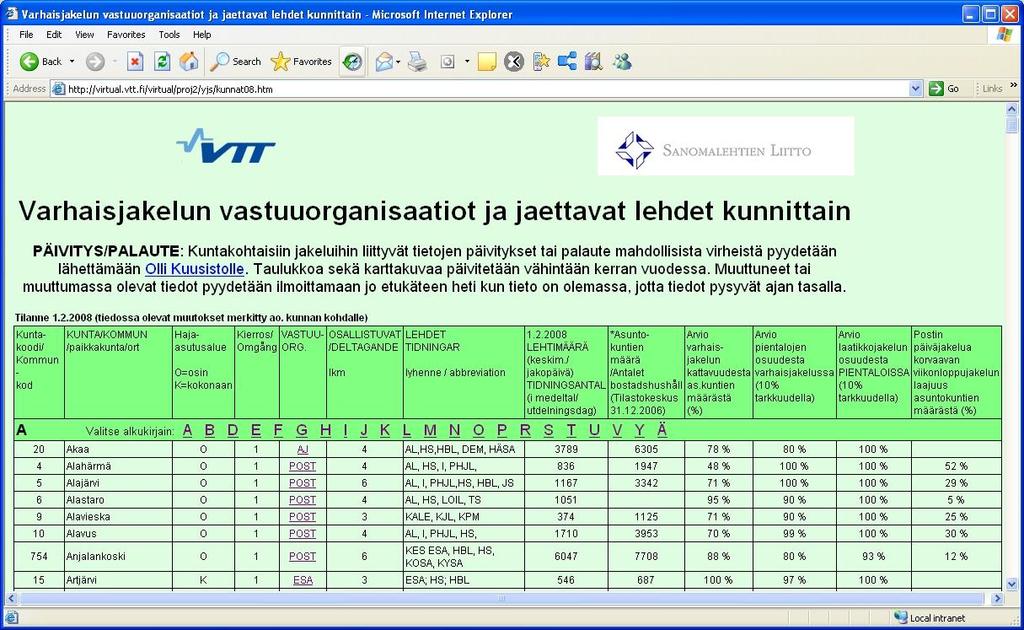Click the 6047 paper count cell
1024x630 pixels.
(566, 556)
